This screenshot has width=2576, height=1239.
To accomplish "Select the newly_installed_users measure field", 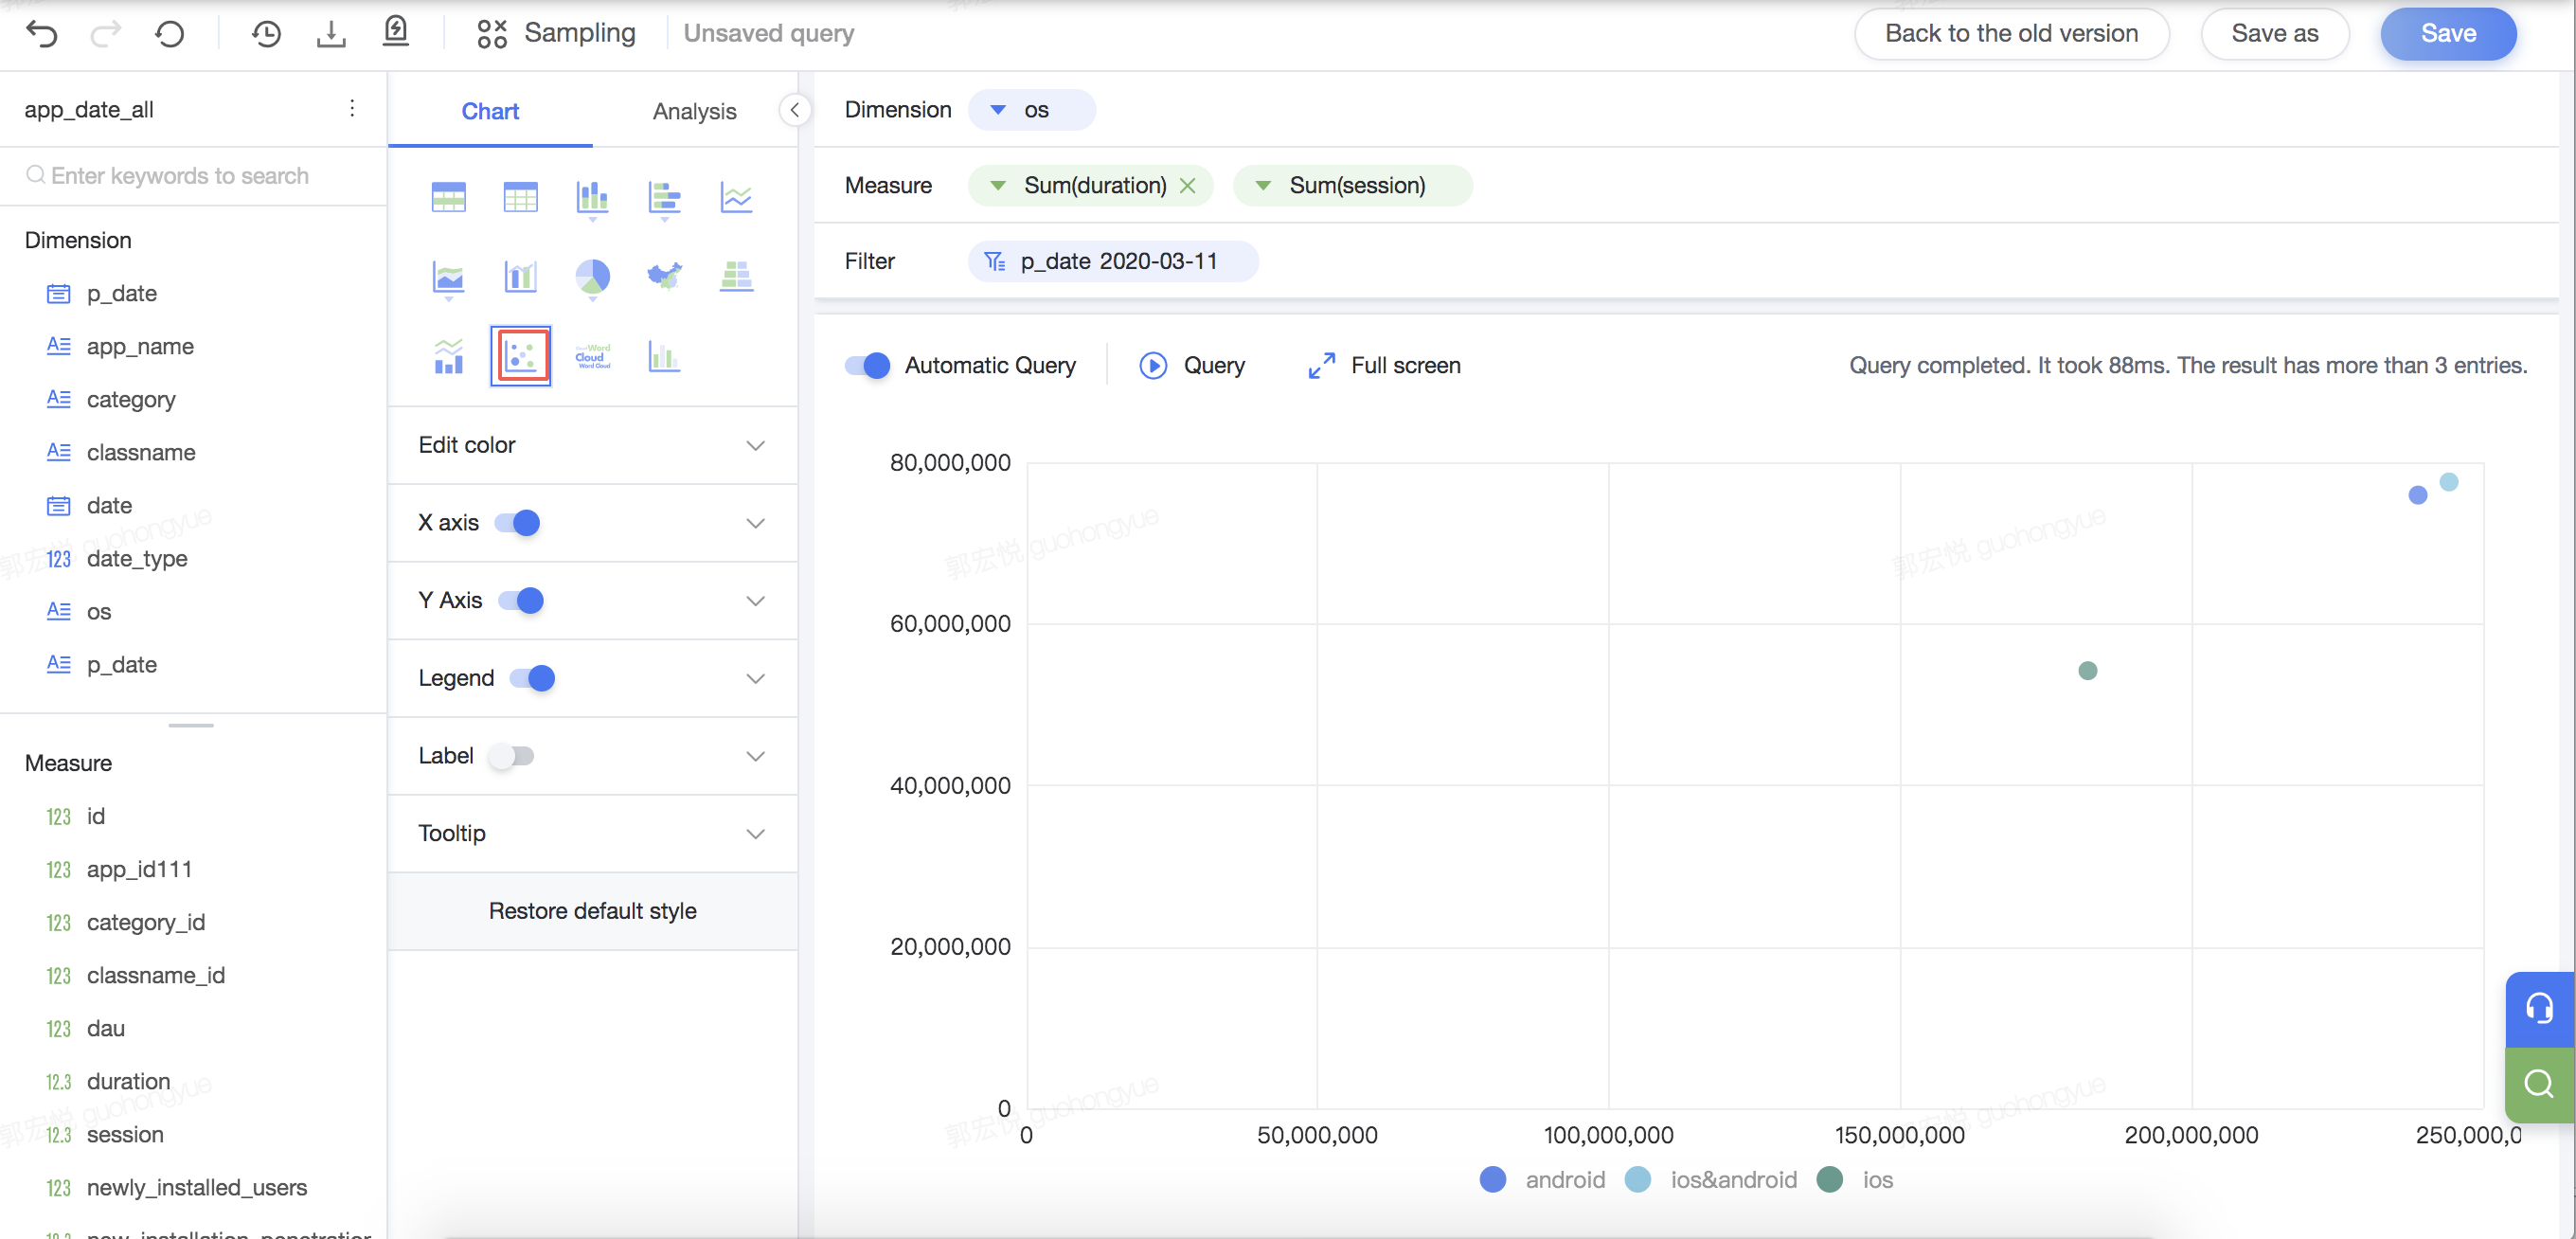I will (196, 1188).
